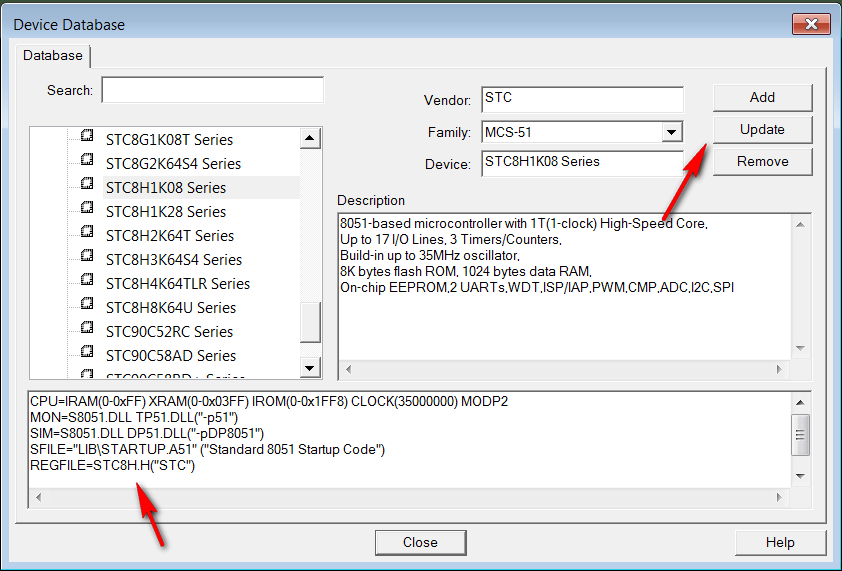Click the Update button
The height and width of the screenshot is (571, 842).
[762, 129]
